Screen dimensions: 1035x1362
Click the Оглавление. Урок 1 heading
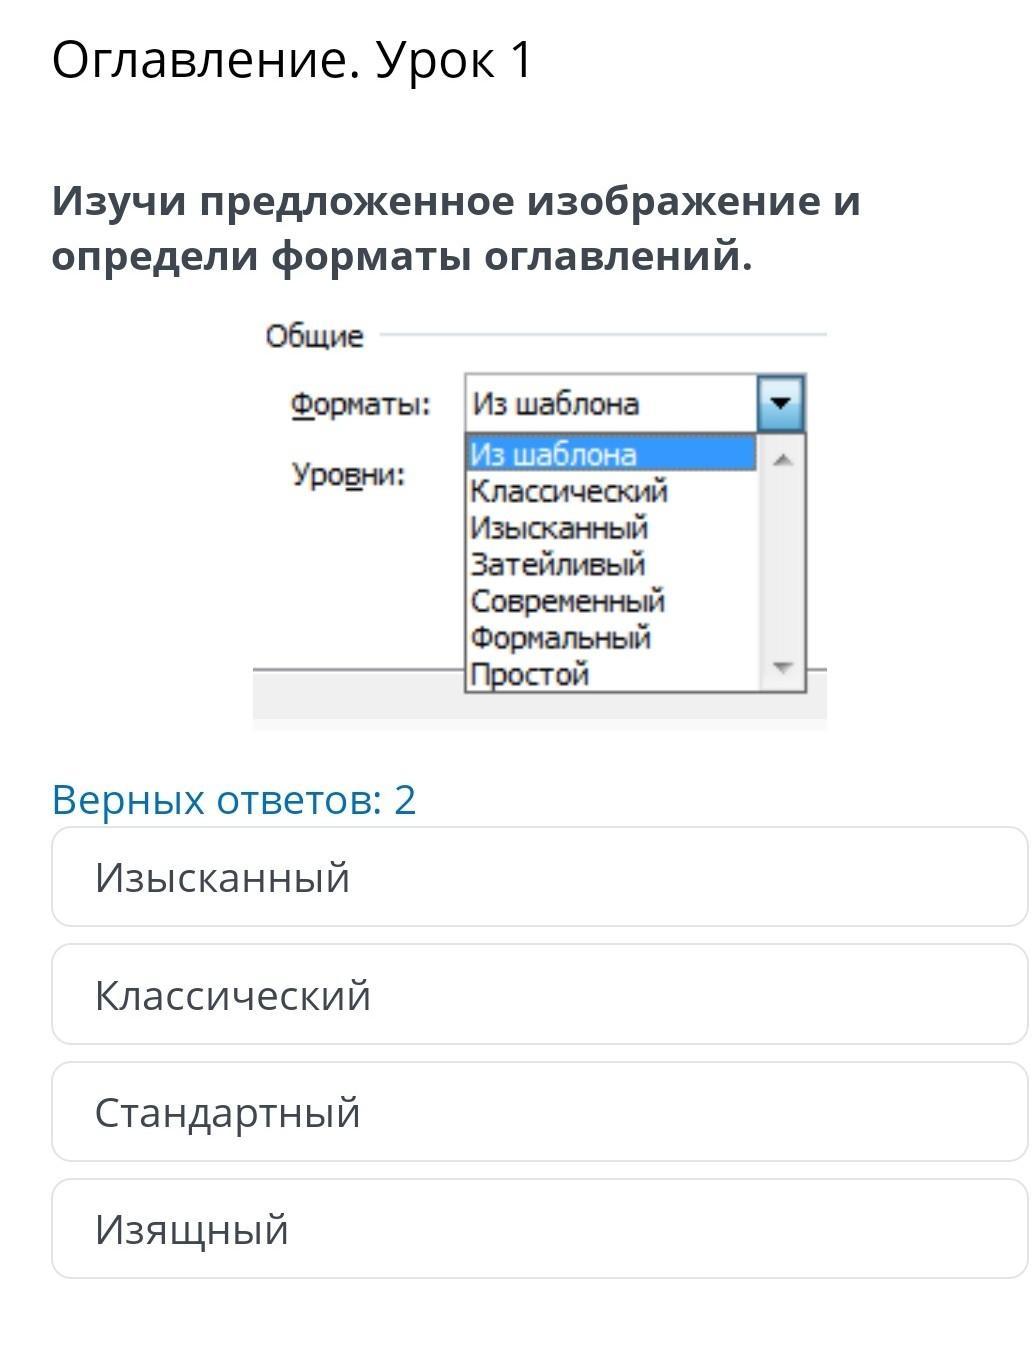292,60
